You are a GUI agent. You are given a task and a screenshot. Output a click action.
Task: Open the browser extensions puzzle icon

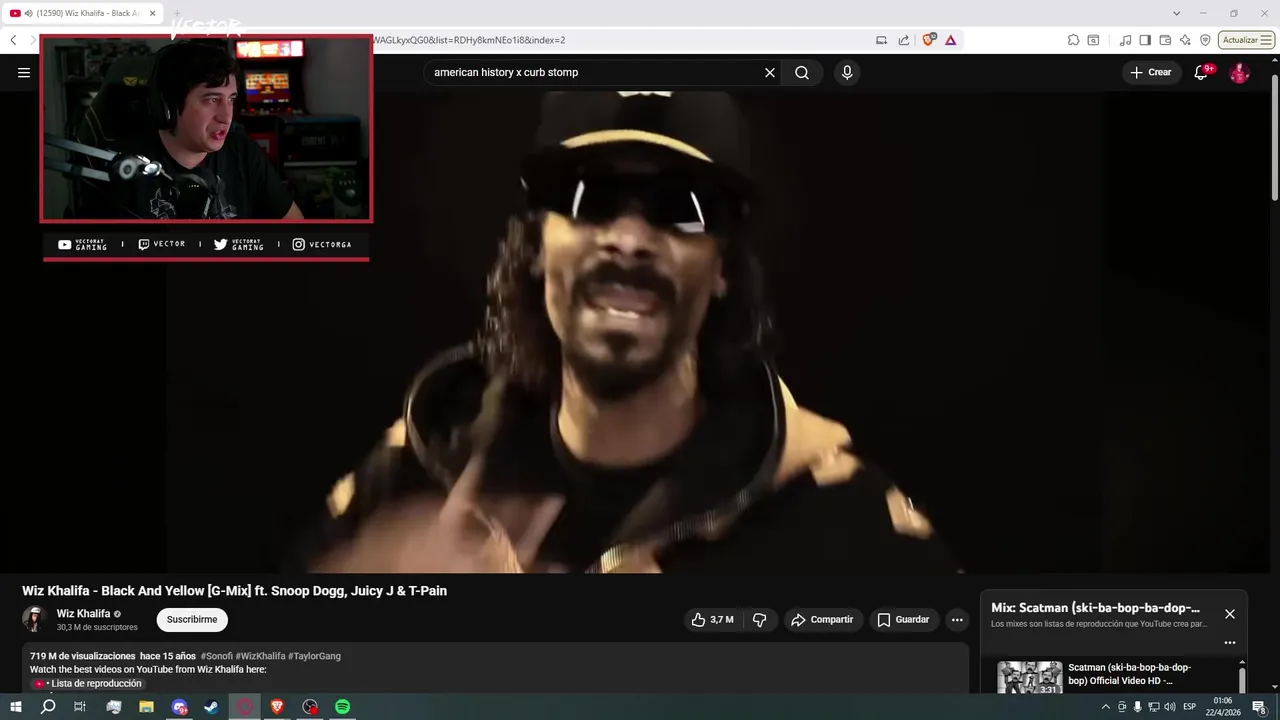tap(1073, 40)
